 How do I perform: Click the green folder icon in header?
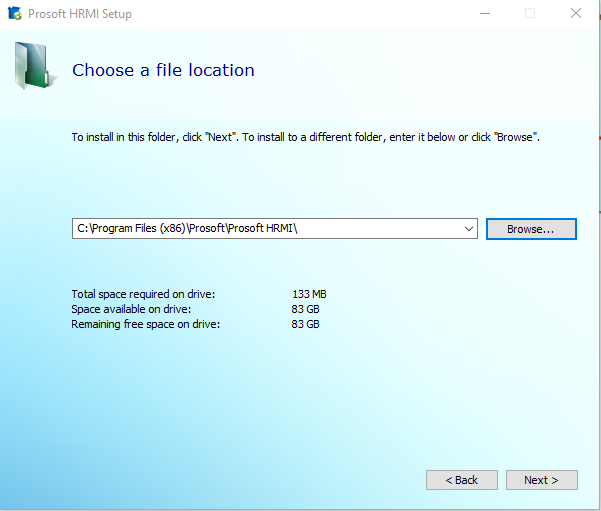(x=34, y=66)
